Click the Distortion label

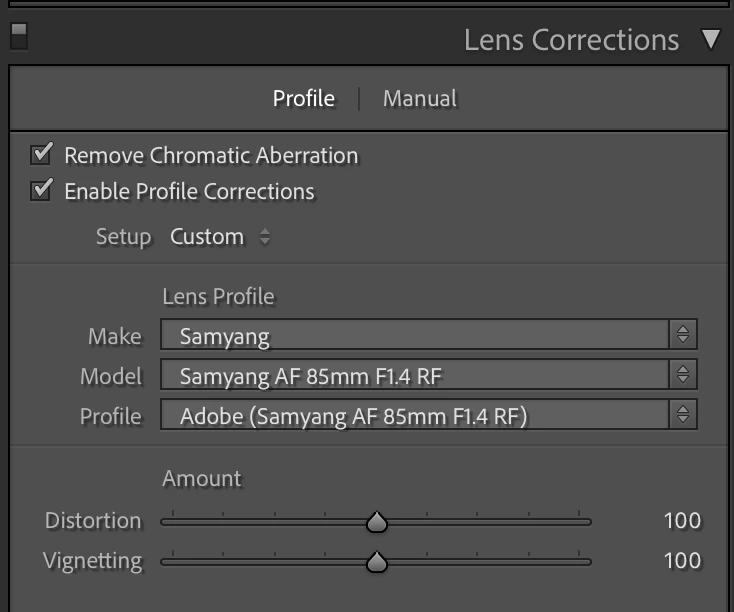pyautogui.click(x=93, y=521)
